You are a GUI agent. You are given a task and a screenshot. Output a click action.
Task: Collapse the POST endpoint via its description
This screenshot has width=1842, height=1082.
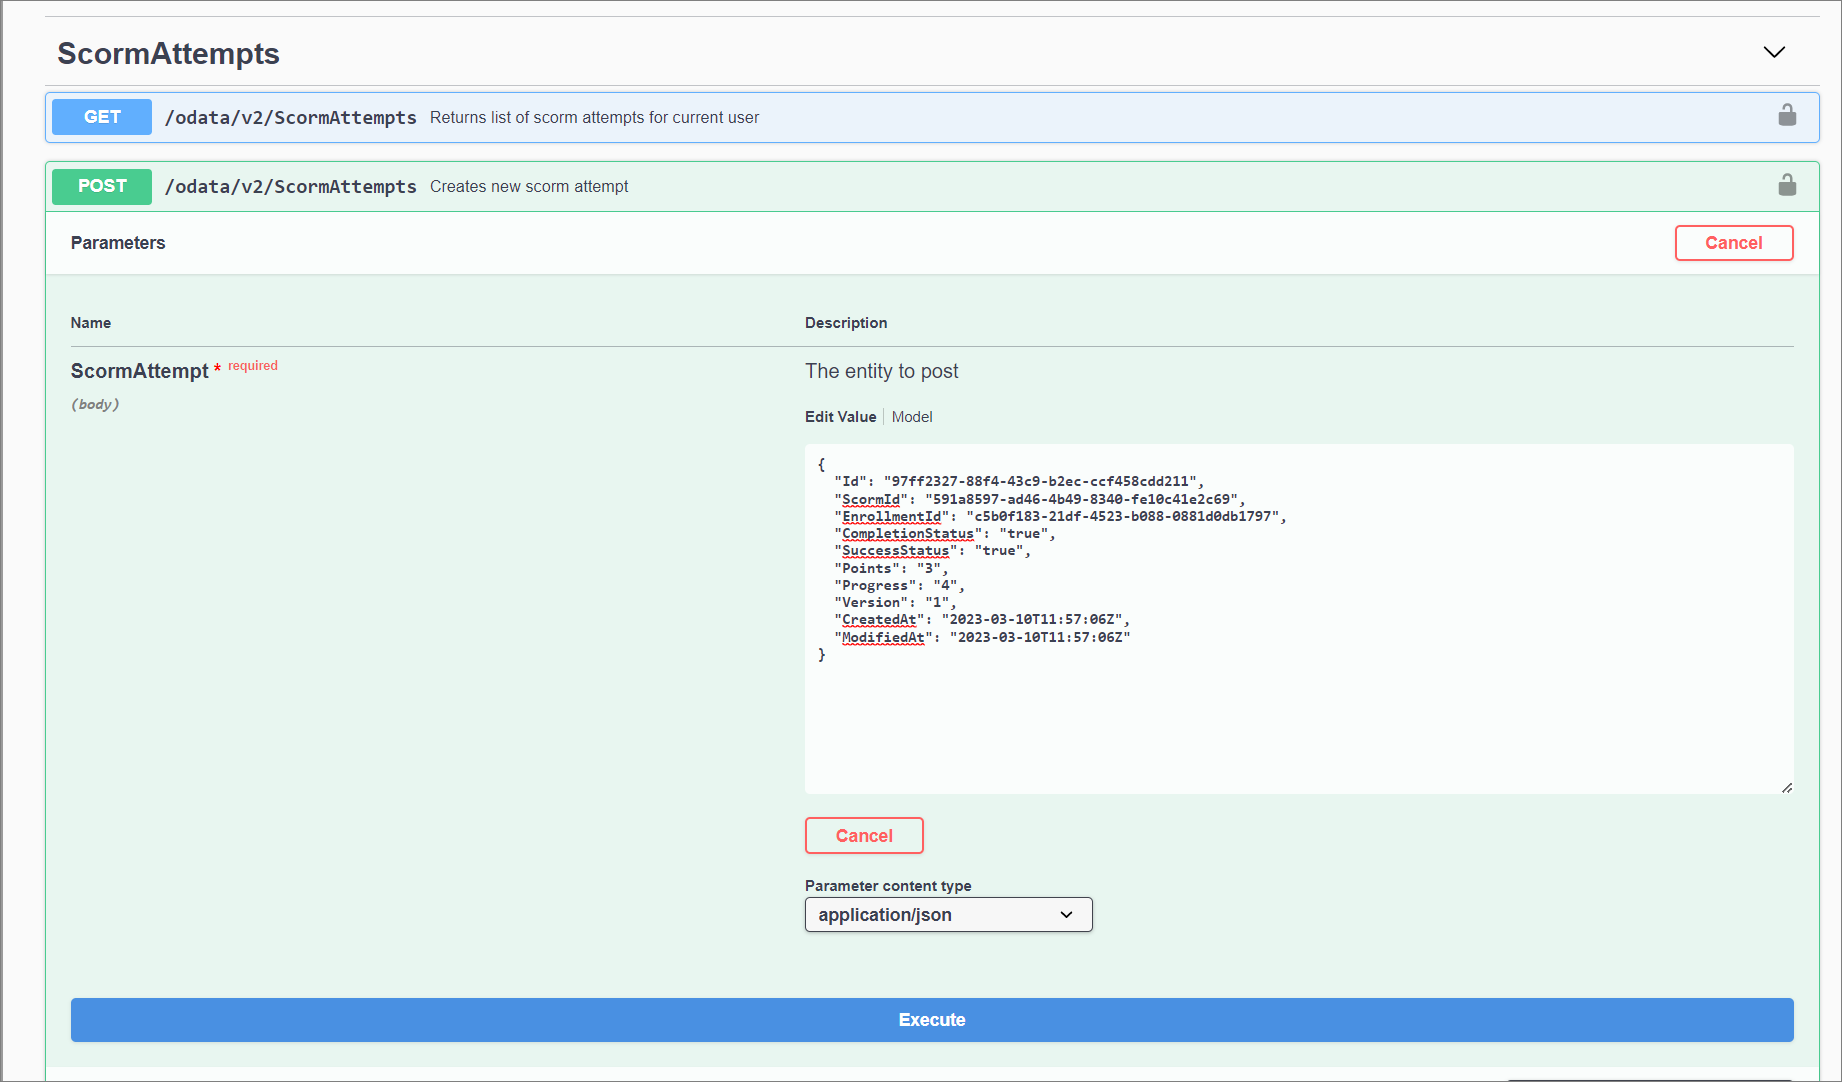(529, 187)
